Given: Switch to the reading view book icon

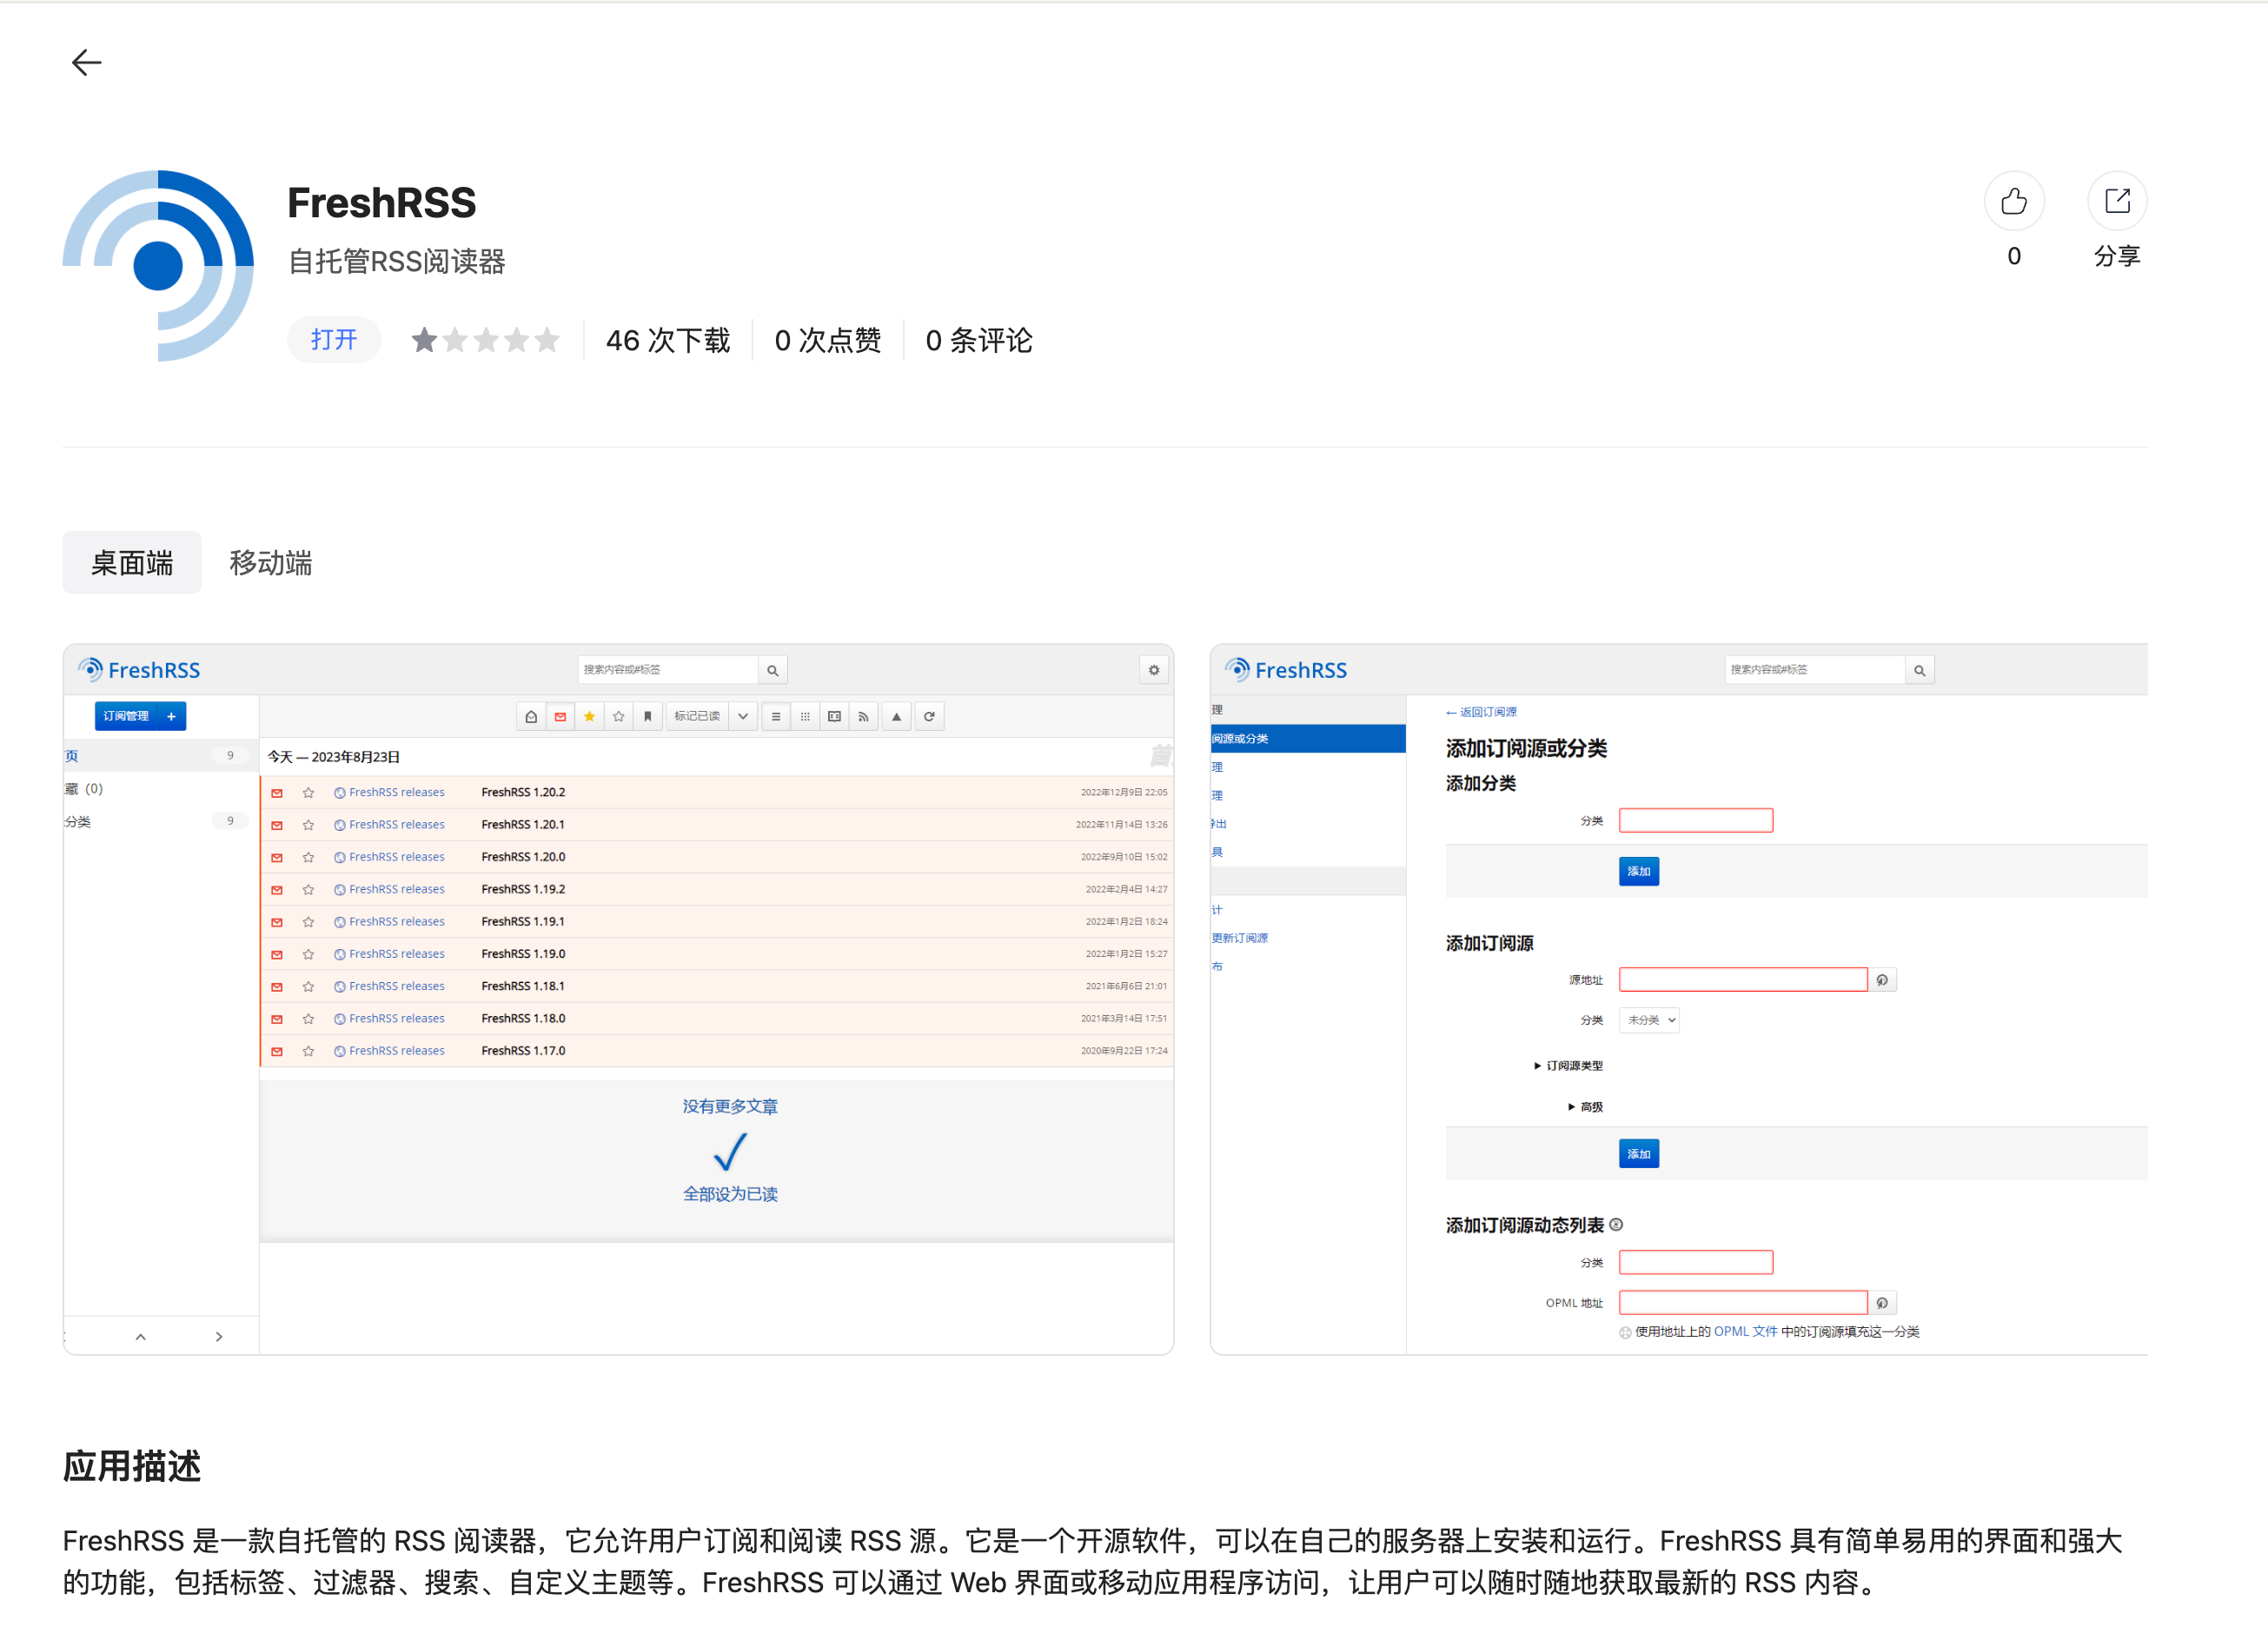Looking at the screenshot, I should pyautogui.click(x=834, y=716).
